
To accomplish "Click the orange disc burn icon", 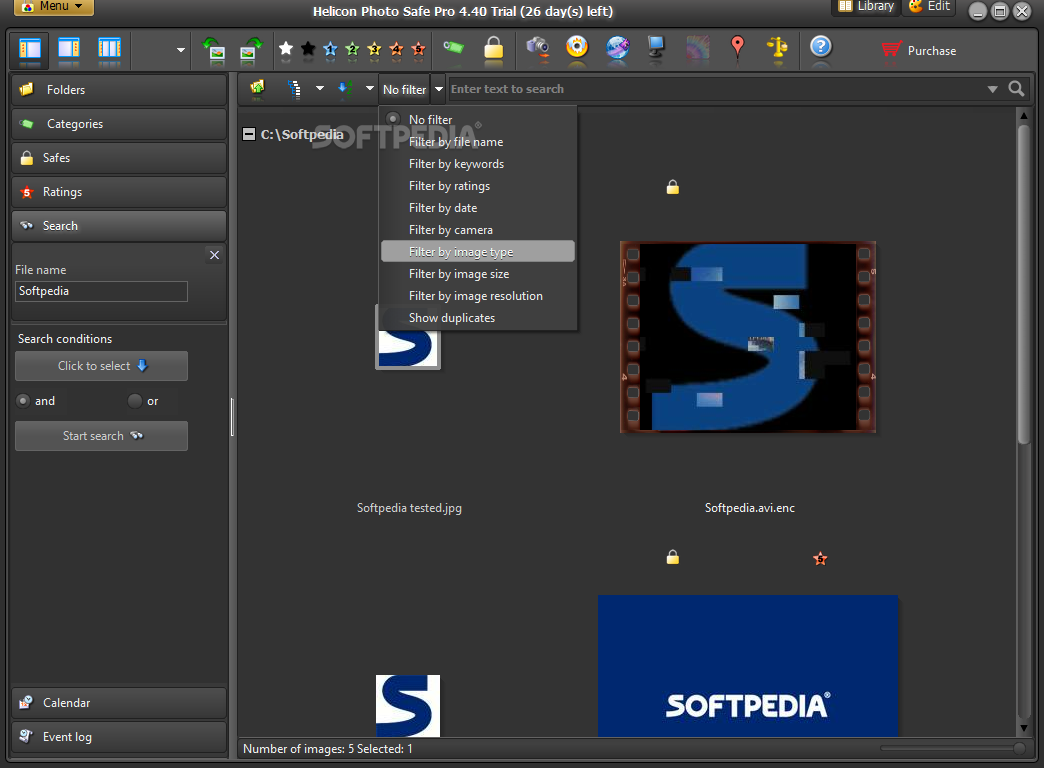I will pos(577,47).
